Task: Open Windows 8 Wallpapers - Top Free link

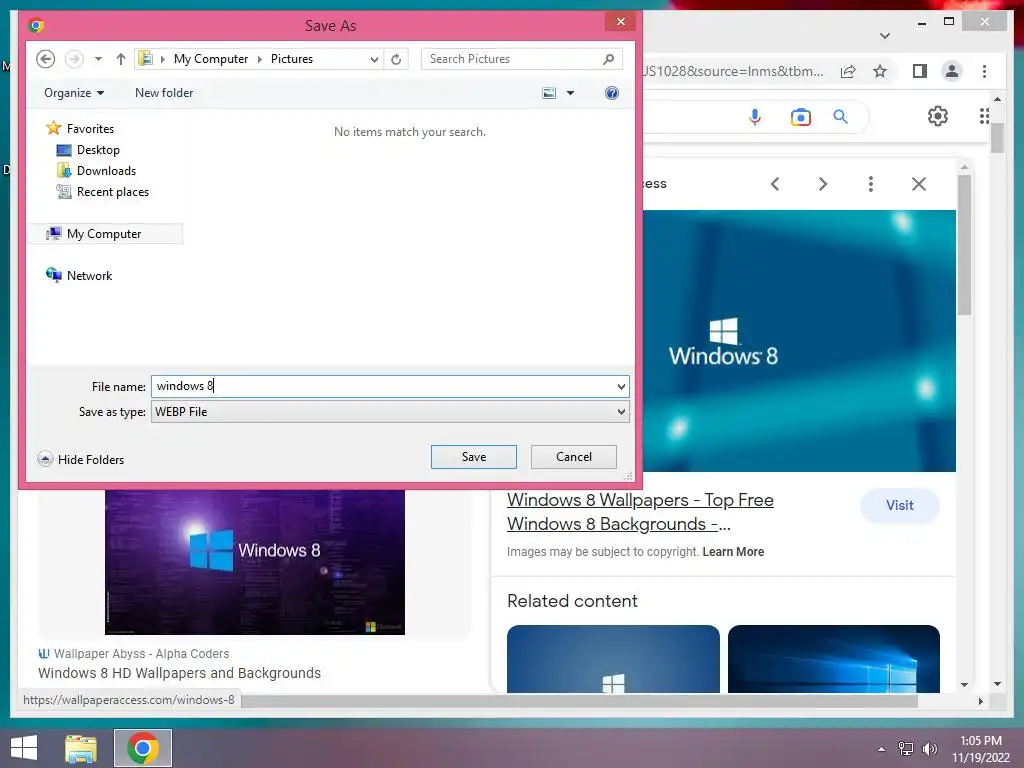Action: [x=640, y=512]
